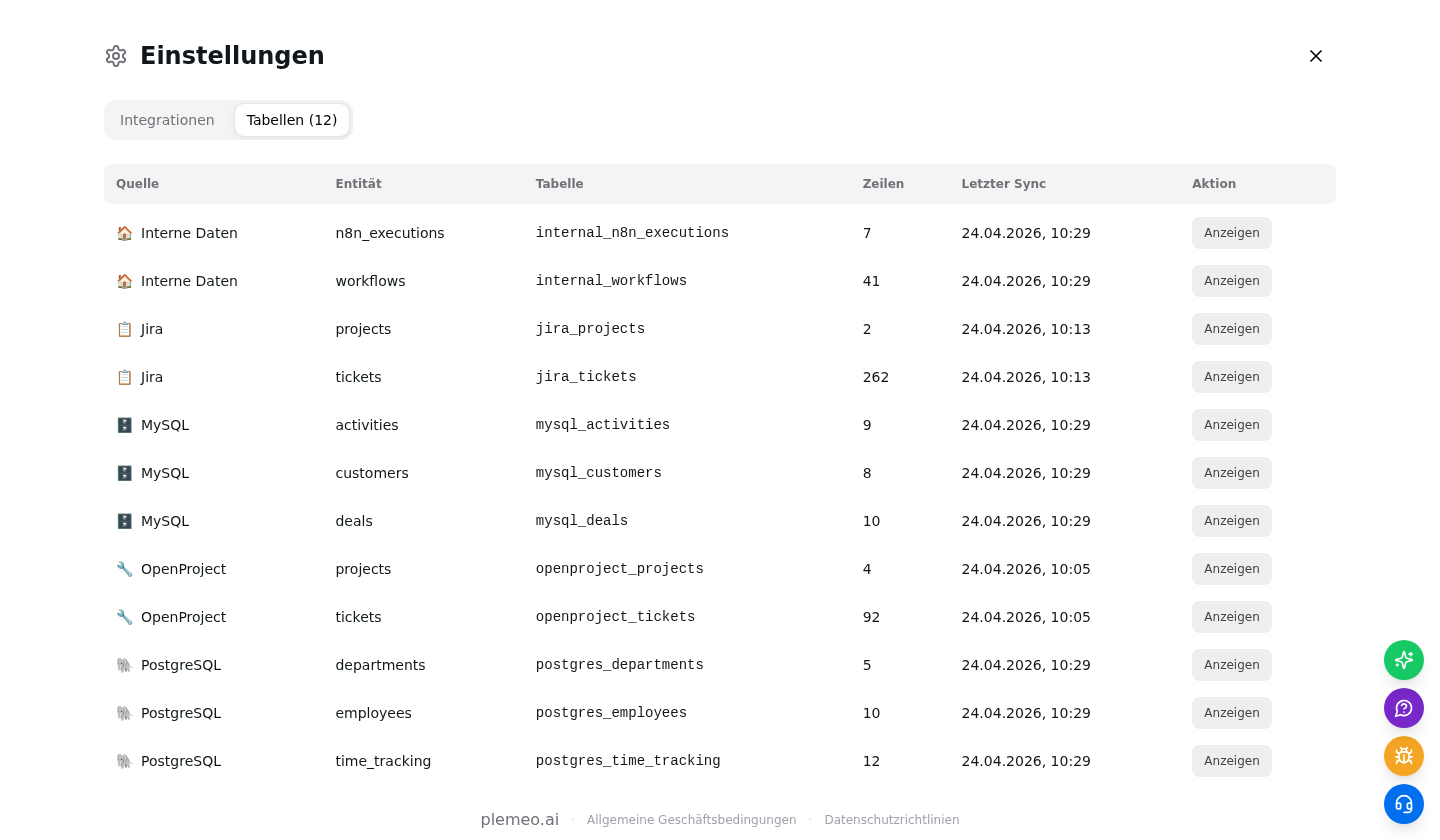Click the row count 41

click(x=872, y=281)
